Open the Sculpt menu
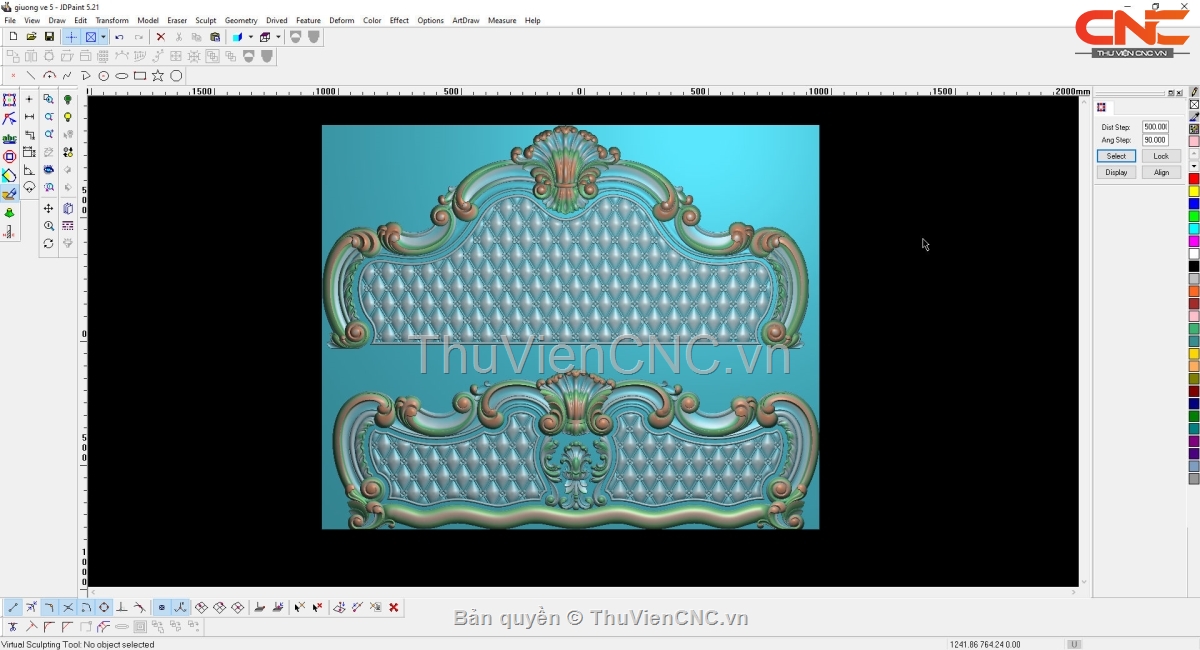Viewport: 1200px width, 650px height. click(x=205, y=20)
